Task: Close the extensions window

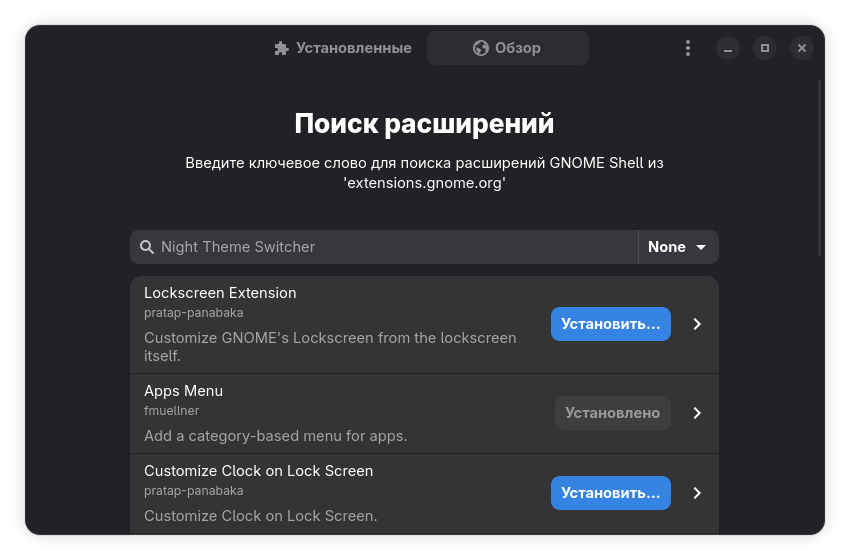Action: pyautogui.click(x=802, y=48)
